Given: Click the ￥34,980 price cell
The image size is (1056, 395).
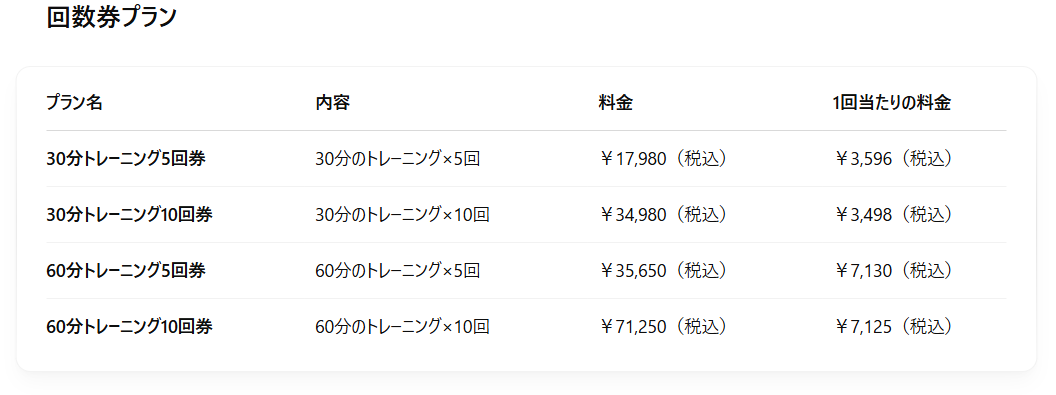Looking at the screenshot, I should 663,215.
